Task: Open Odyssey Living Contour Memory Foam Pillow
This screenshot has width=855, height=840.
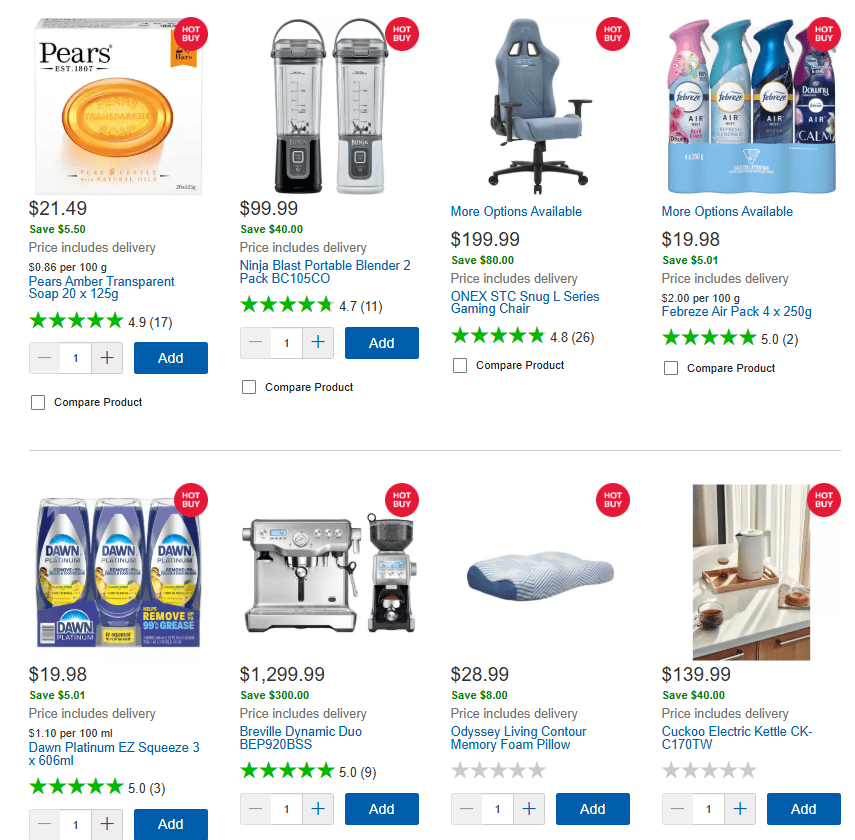Action: tap(518, 738)
